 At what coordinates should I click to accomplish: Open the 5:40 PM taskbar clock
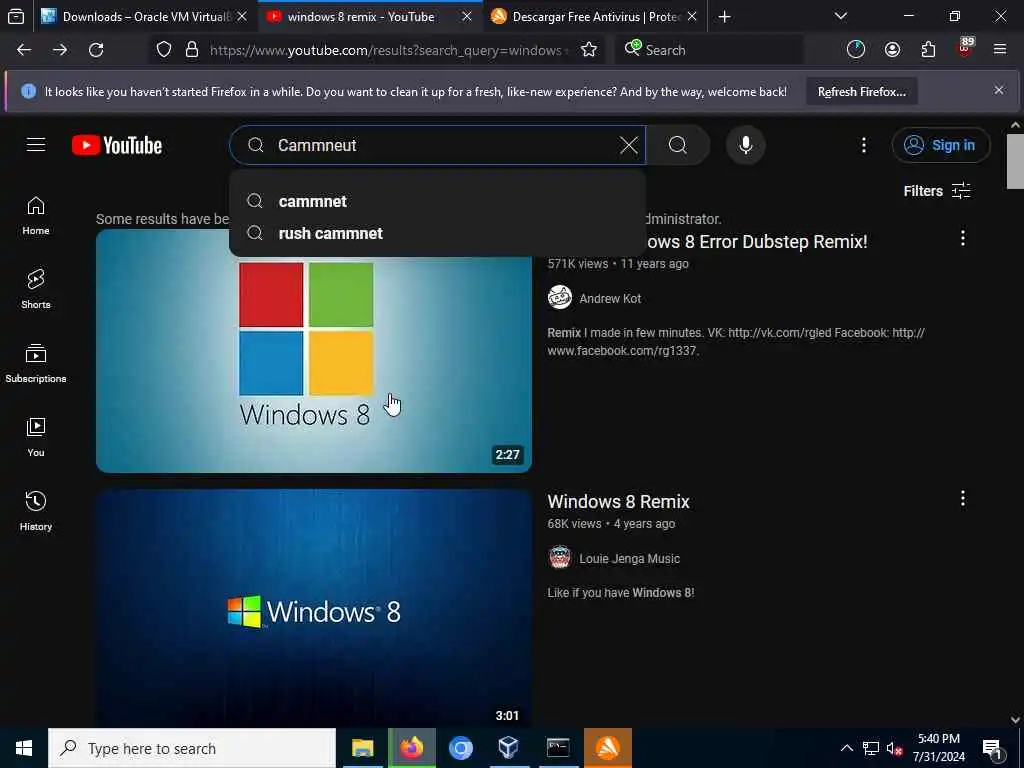click(938, 748)
